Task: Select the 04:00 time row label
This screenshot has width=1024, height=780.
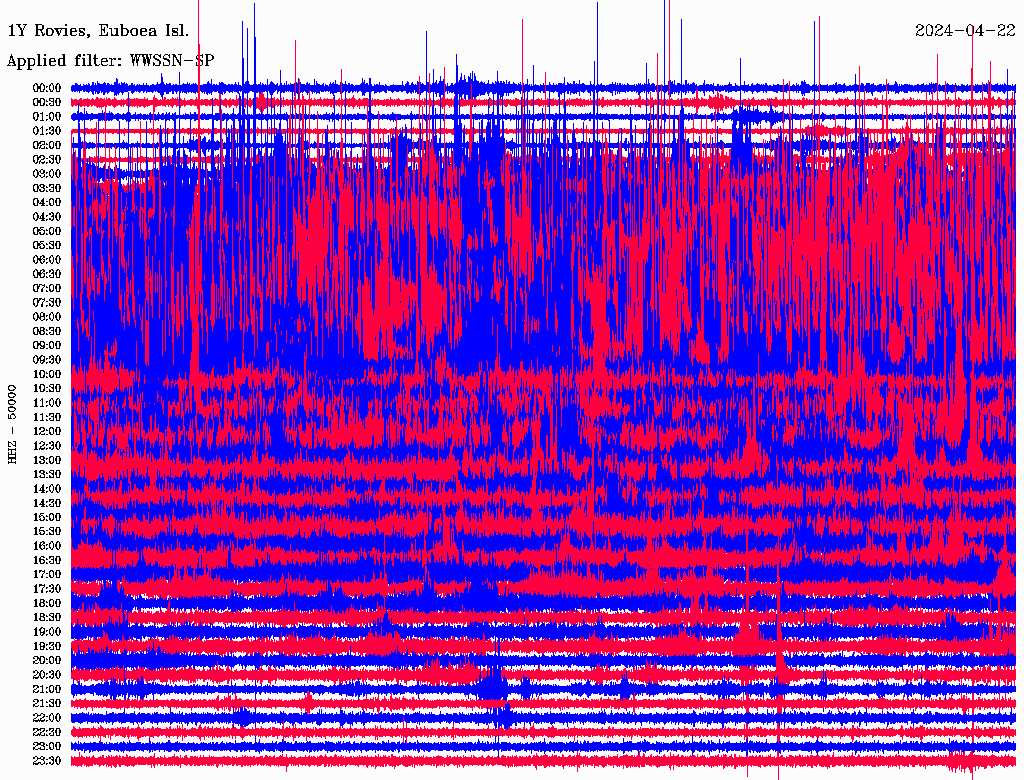Action: click(x=47, y=202)
